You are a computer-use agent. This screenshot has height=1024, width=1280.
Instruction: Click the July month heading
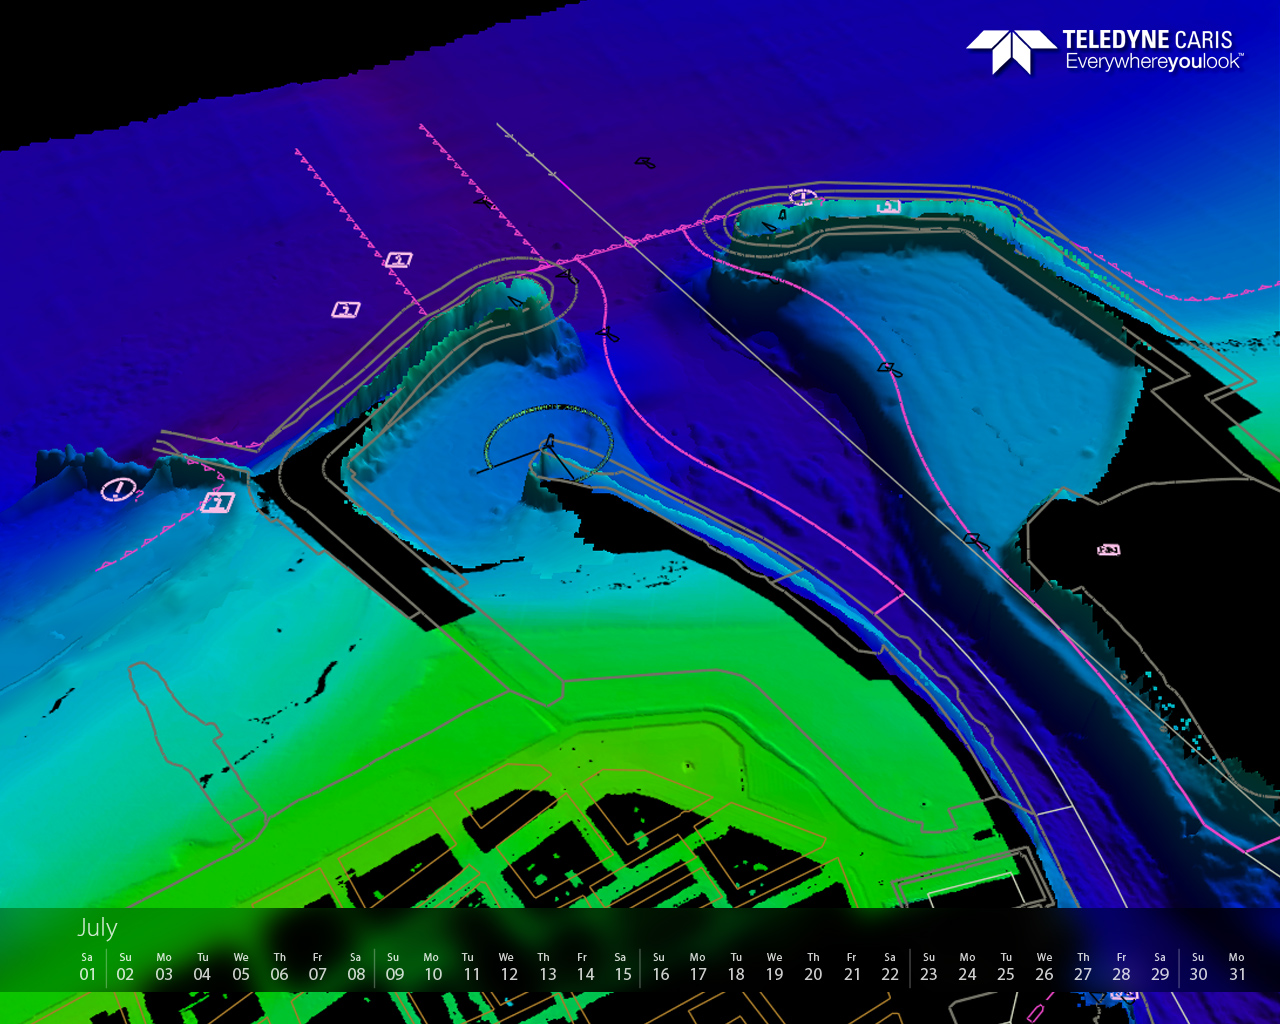pyautogui.click(x=98, y=928)
